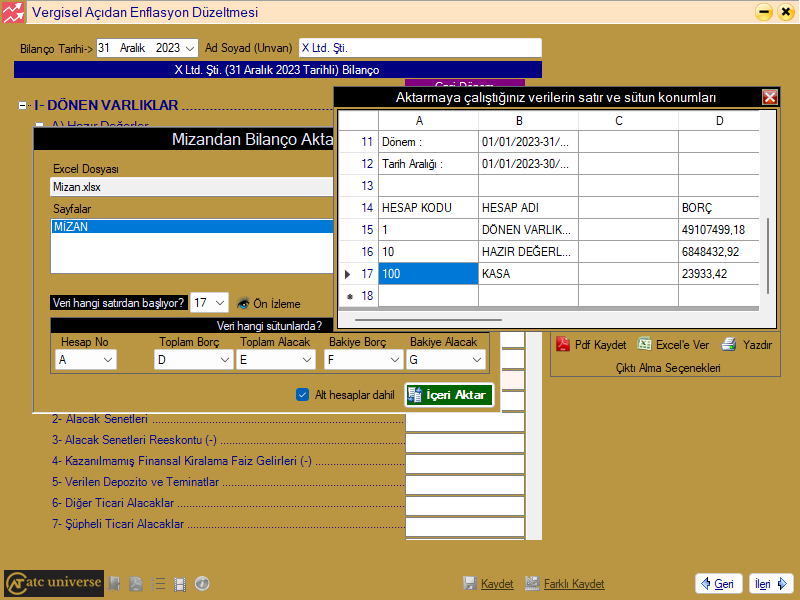The height and width of the screenshot is (600, 800).
Task: Click the 2- Alacak Senetleri row
Action: click(x=100, y=419)
